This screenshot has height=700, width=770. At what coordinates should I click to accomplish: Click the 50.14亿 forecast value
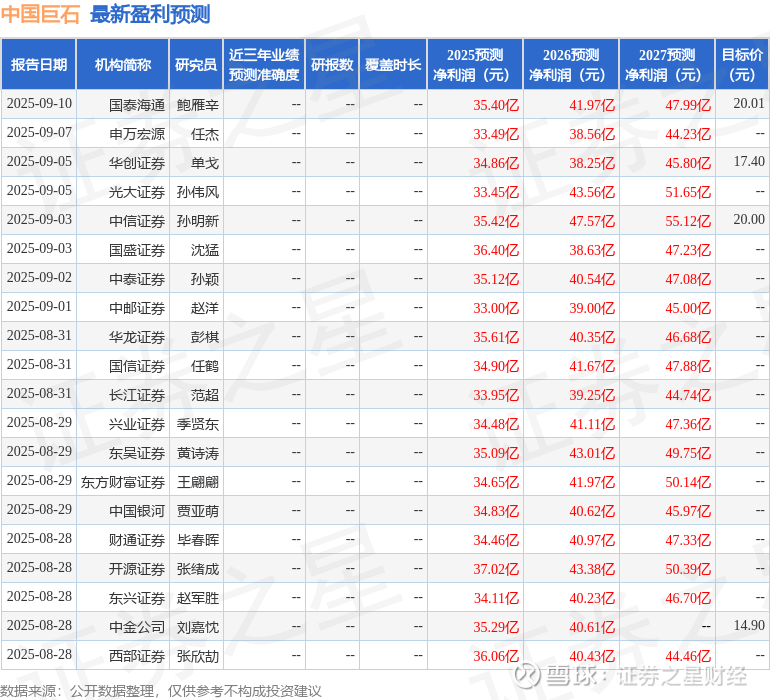tap(688, 482)
